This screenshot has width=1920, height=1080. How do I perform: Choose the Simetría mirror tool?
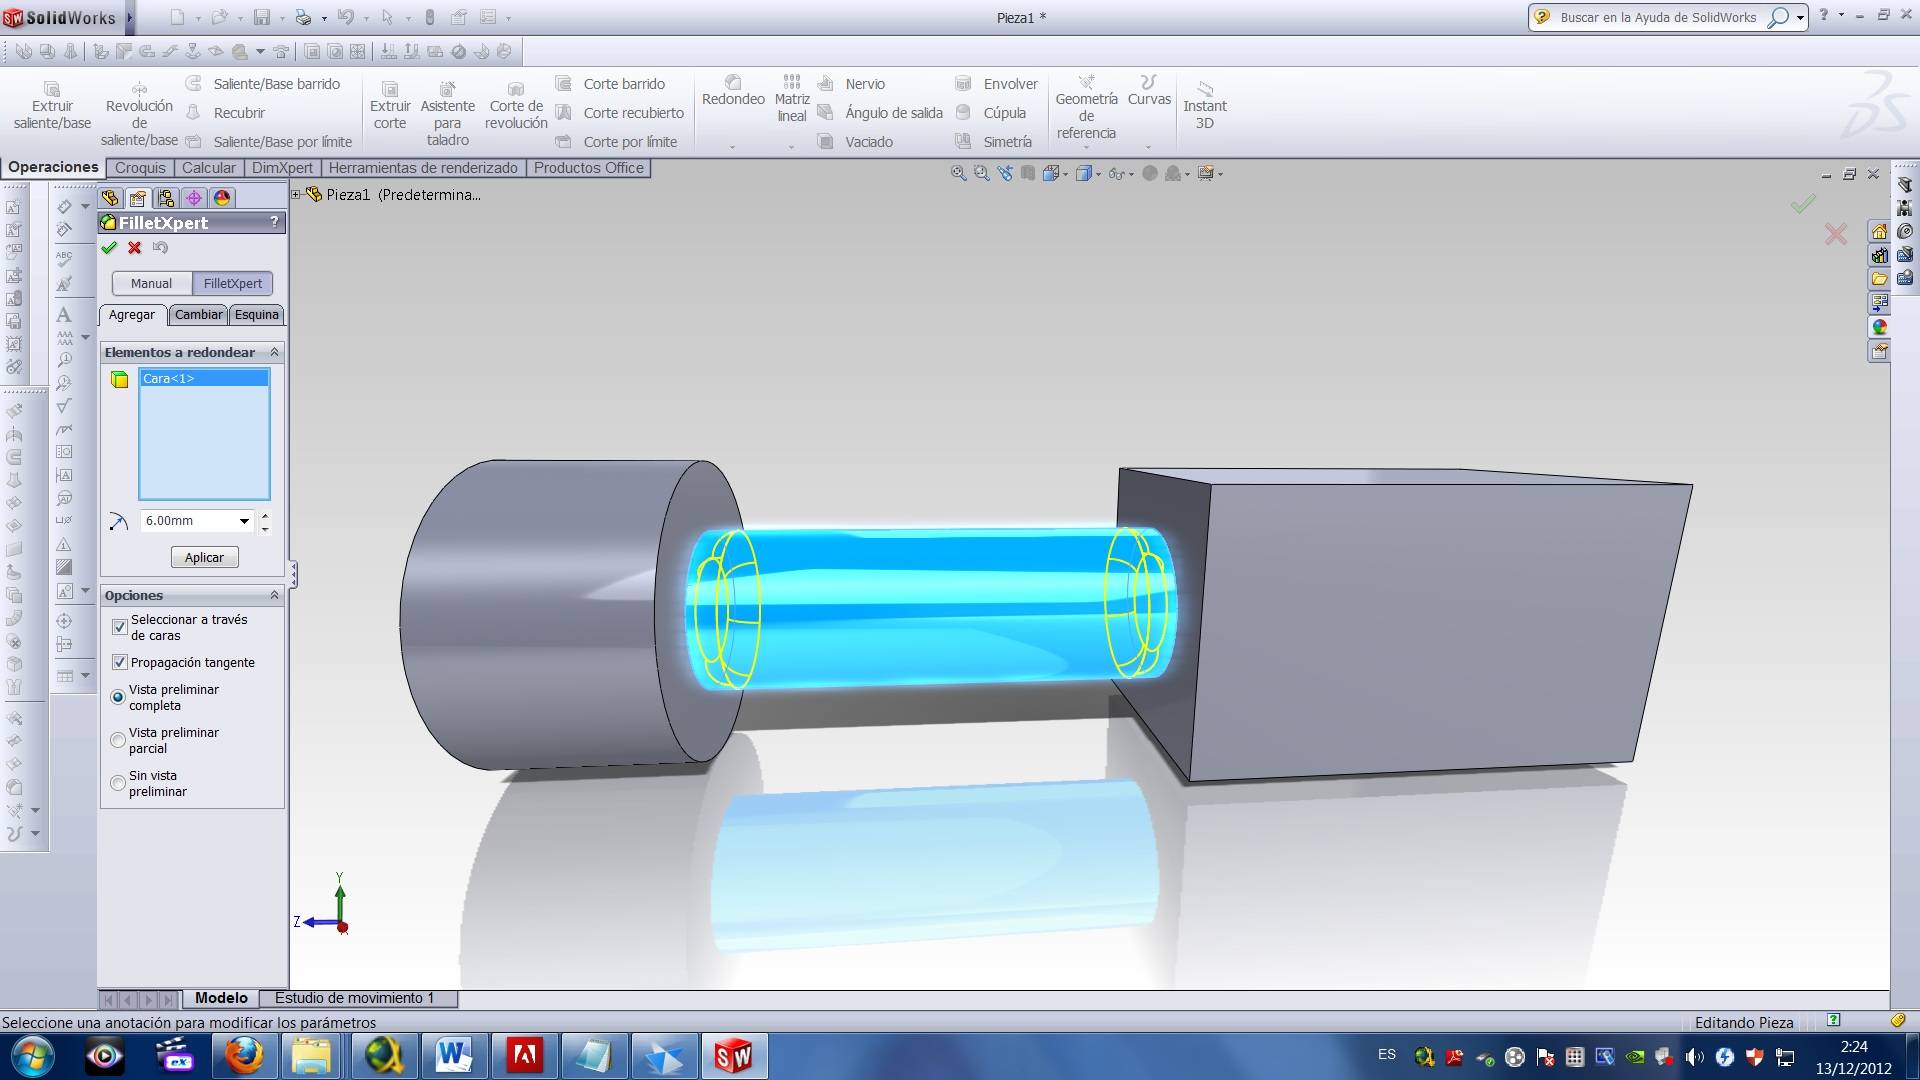tap(994, 142)
